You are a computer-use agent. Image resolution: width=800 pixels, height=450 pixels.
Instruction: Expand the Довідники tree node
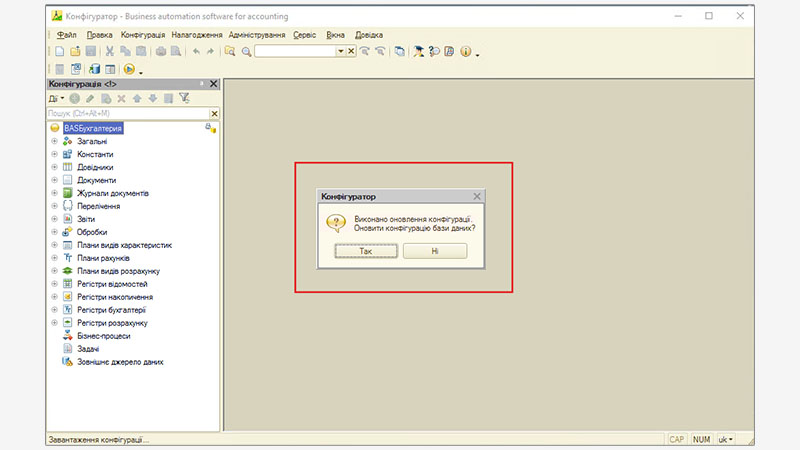55,167
